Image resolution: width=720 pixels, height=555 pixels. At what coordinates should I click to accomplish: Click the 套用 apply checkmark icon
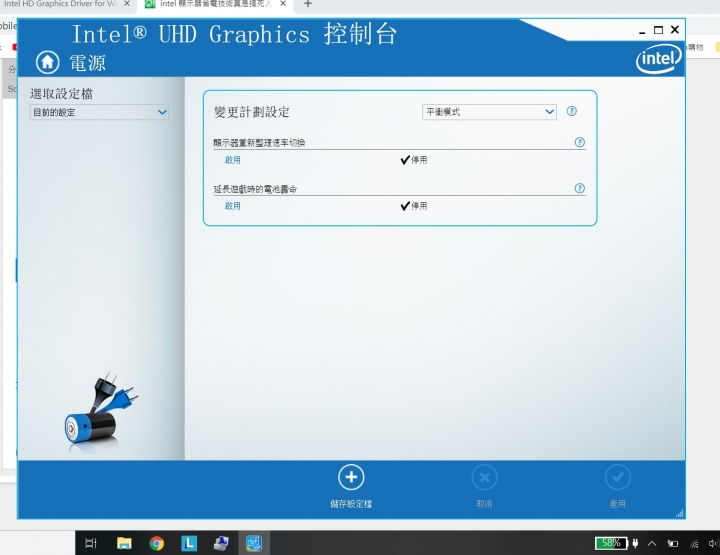(618, 477)
